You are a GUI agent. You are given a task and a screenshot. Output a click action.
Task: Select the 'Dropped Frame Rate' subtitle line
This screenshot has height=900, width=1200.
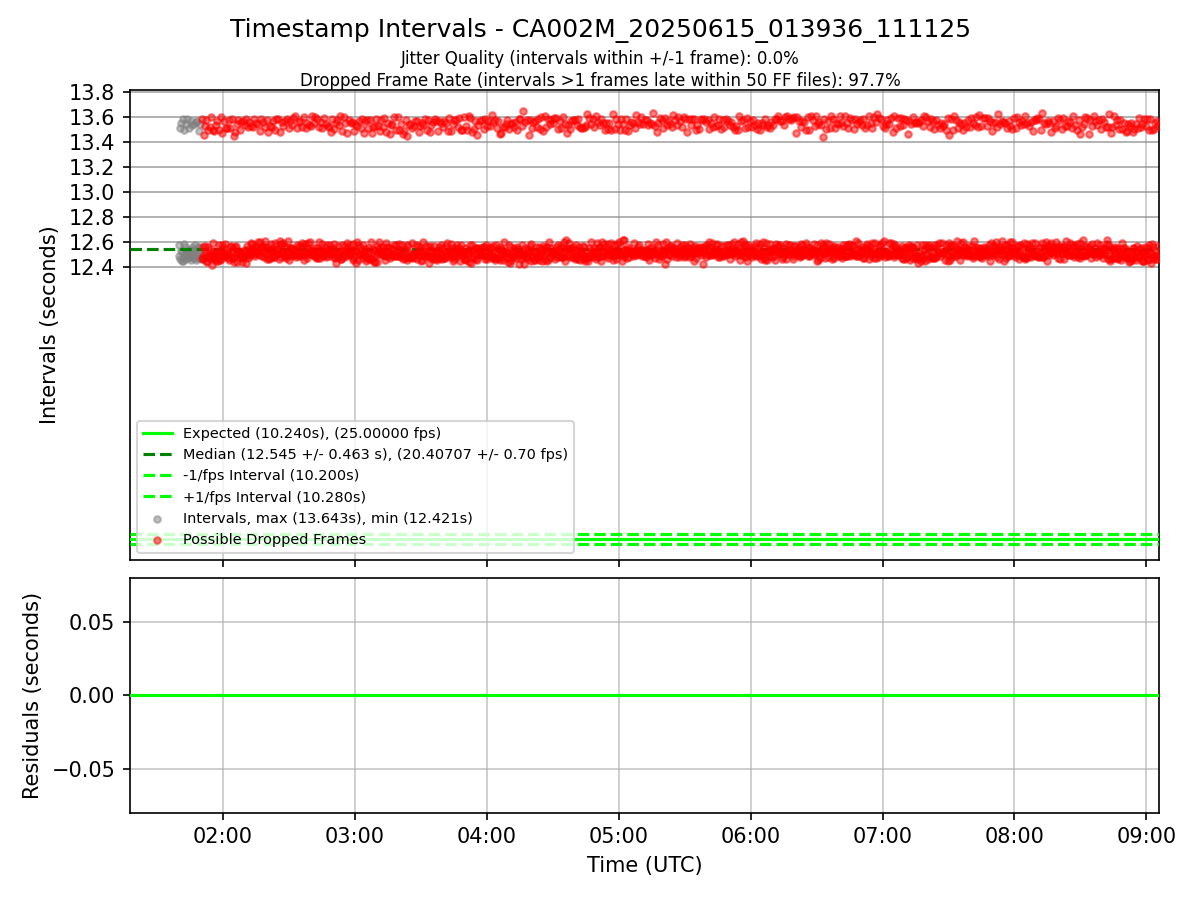[600, 80]
